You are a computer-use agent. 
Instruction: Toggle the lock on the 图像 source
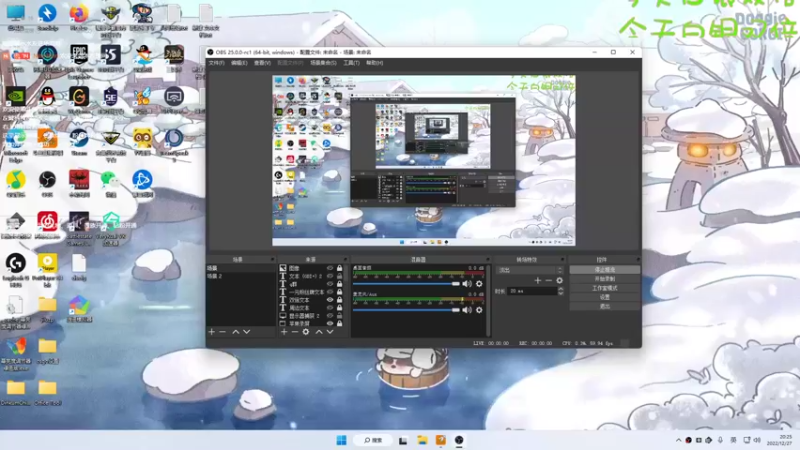[x=339, y=268]
